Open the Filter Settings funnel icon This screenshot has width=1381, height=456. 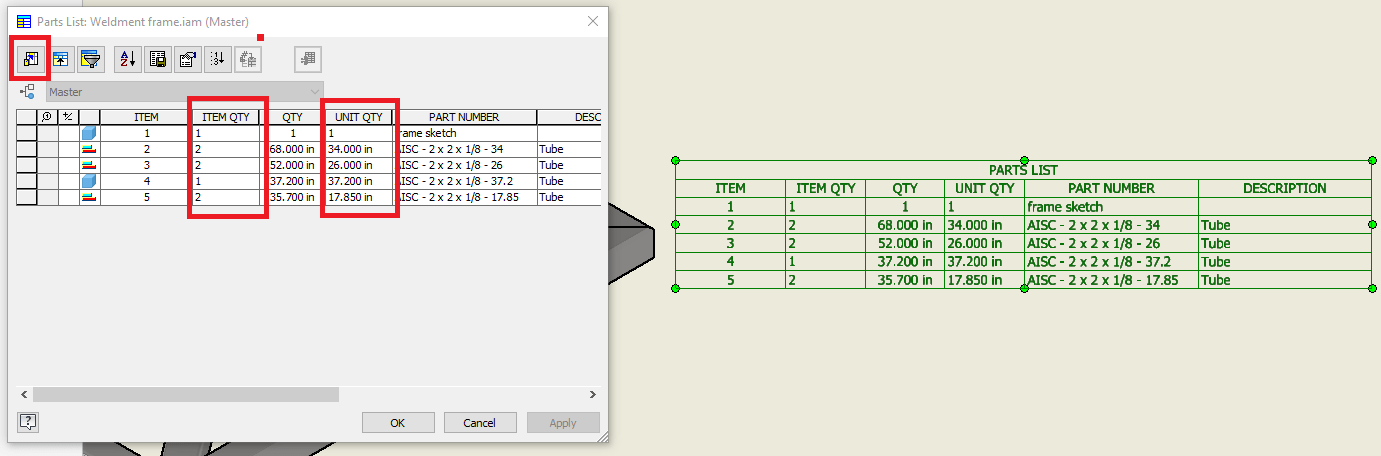coord(91,59)
